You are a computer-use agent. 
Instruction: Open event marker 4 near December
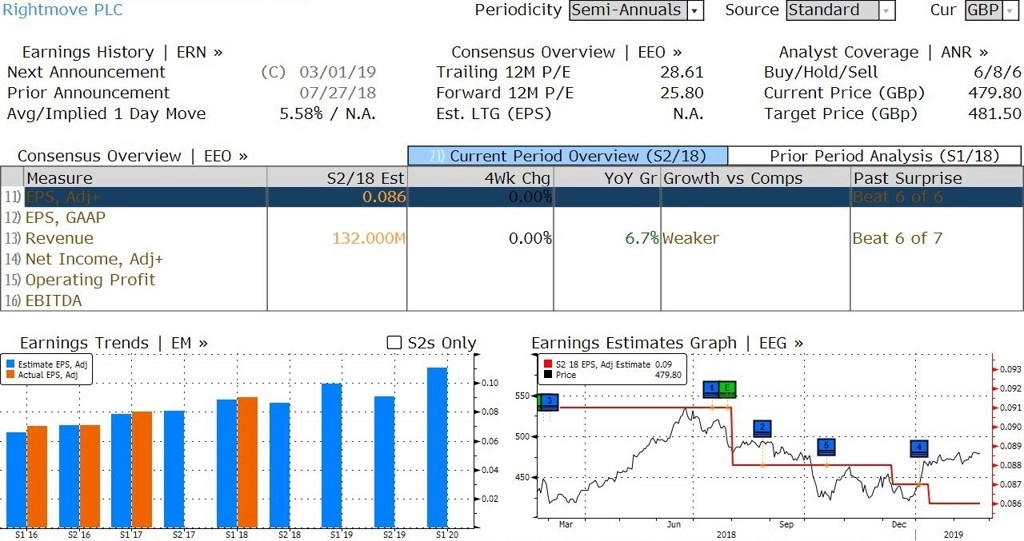pos(919,448)
